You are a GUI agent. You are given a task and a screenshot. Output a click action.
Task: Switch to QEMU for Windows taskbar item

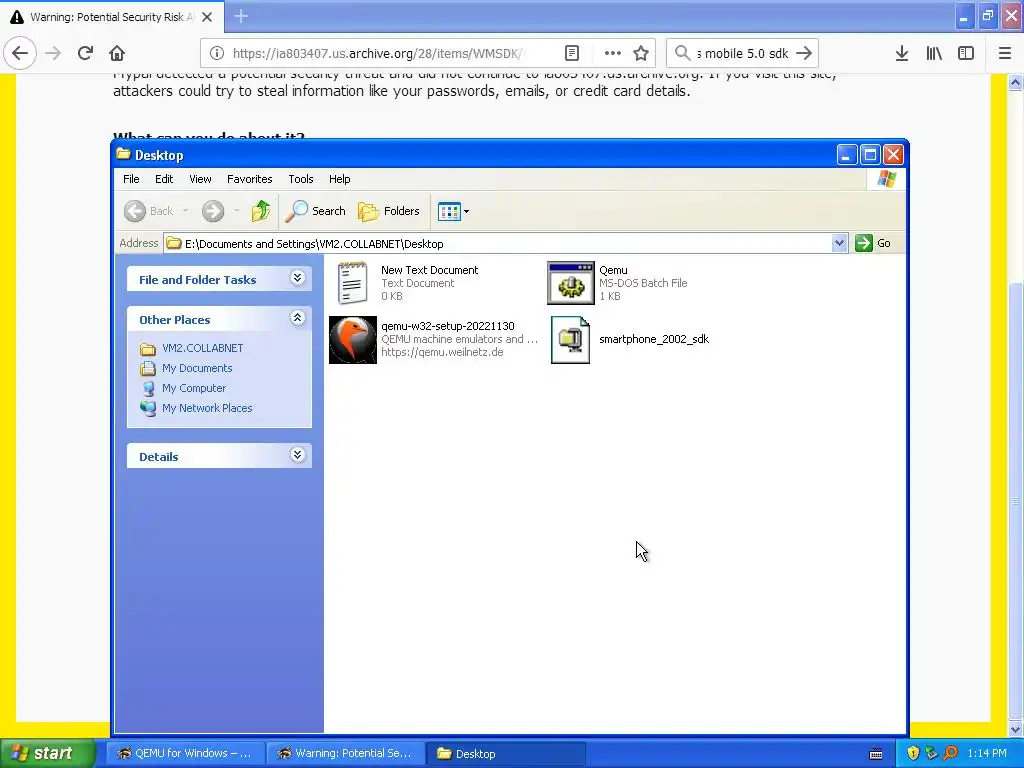coord(185,754)
